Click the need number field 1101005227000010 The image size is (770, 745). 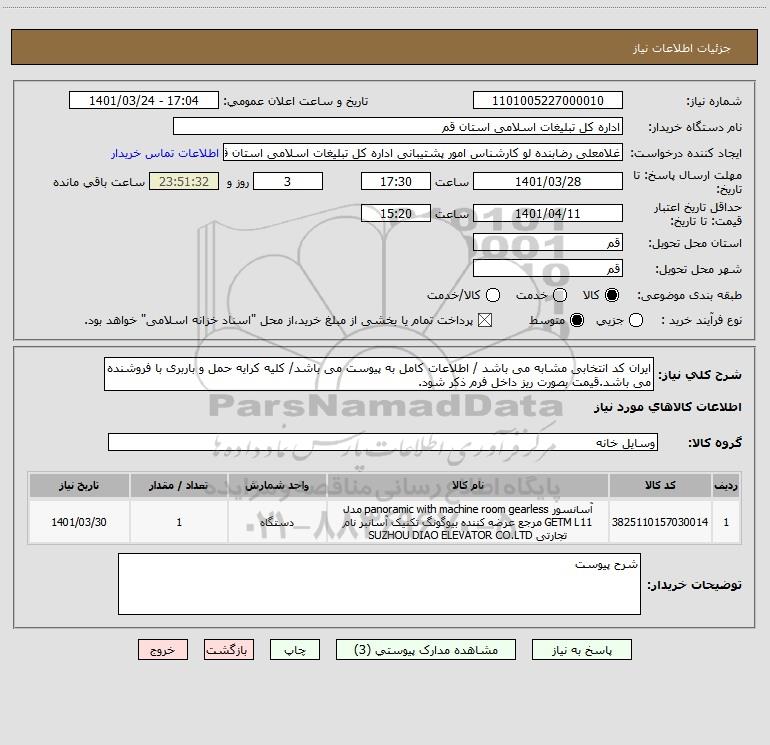click(548, 100)
